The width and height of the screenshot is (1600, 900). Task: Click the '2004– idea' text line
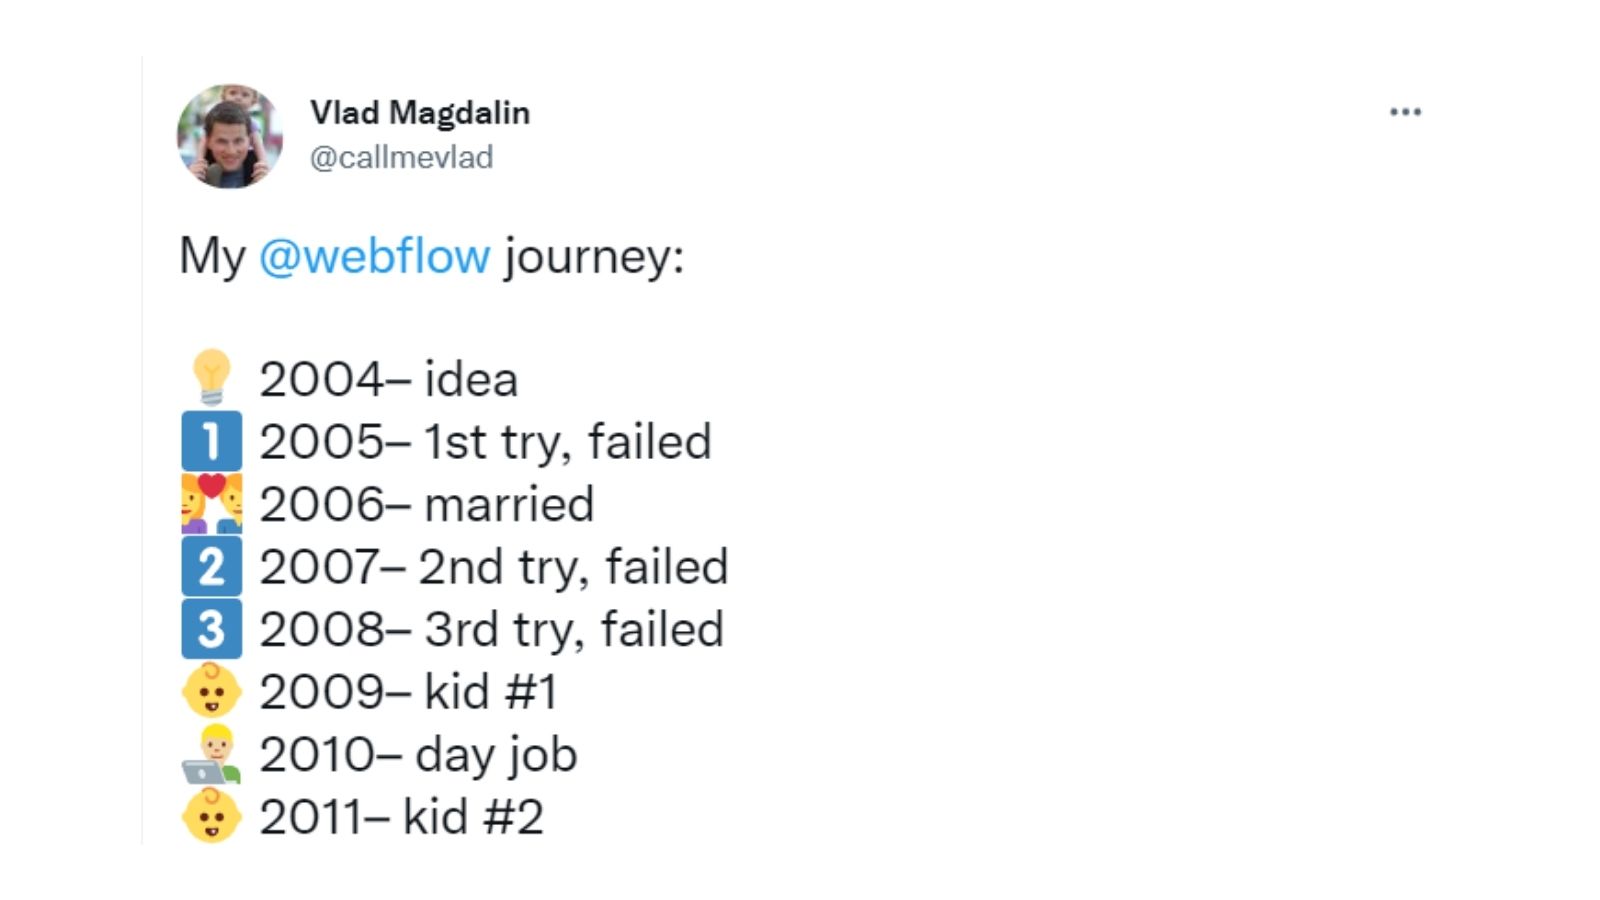pos(389,380)
